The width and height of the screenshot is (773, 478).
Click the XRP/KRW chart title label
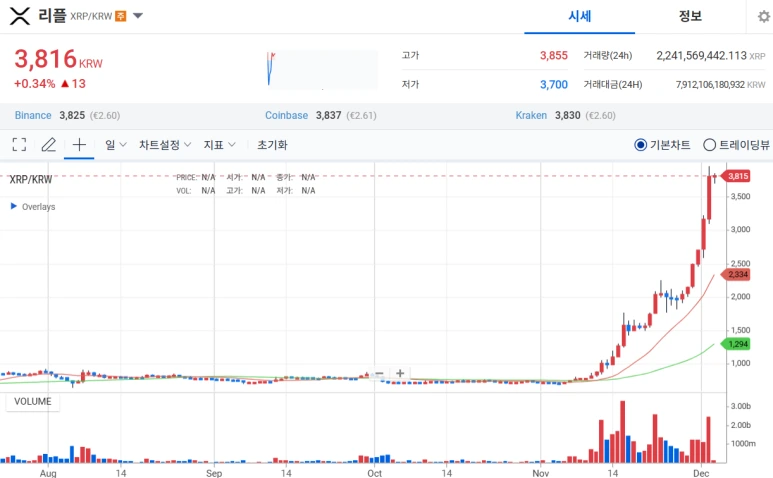(31, 179)
